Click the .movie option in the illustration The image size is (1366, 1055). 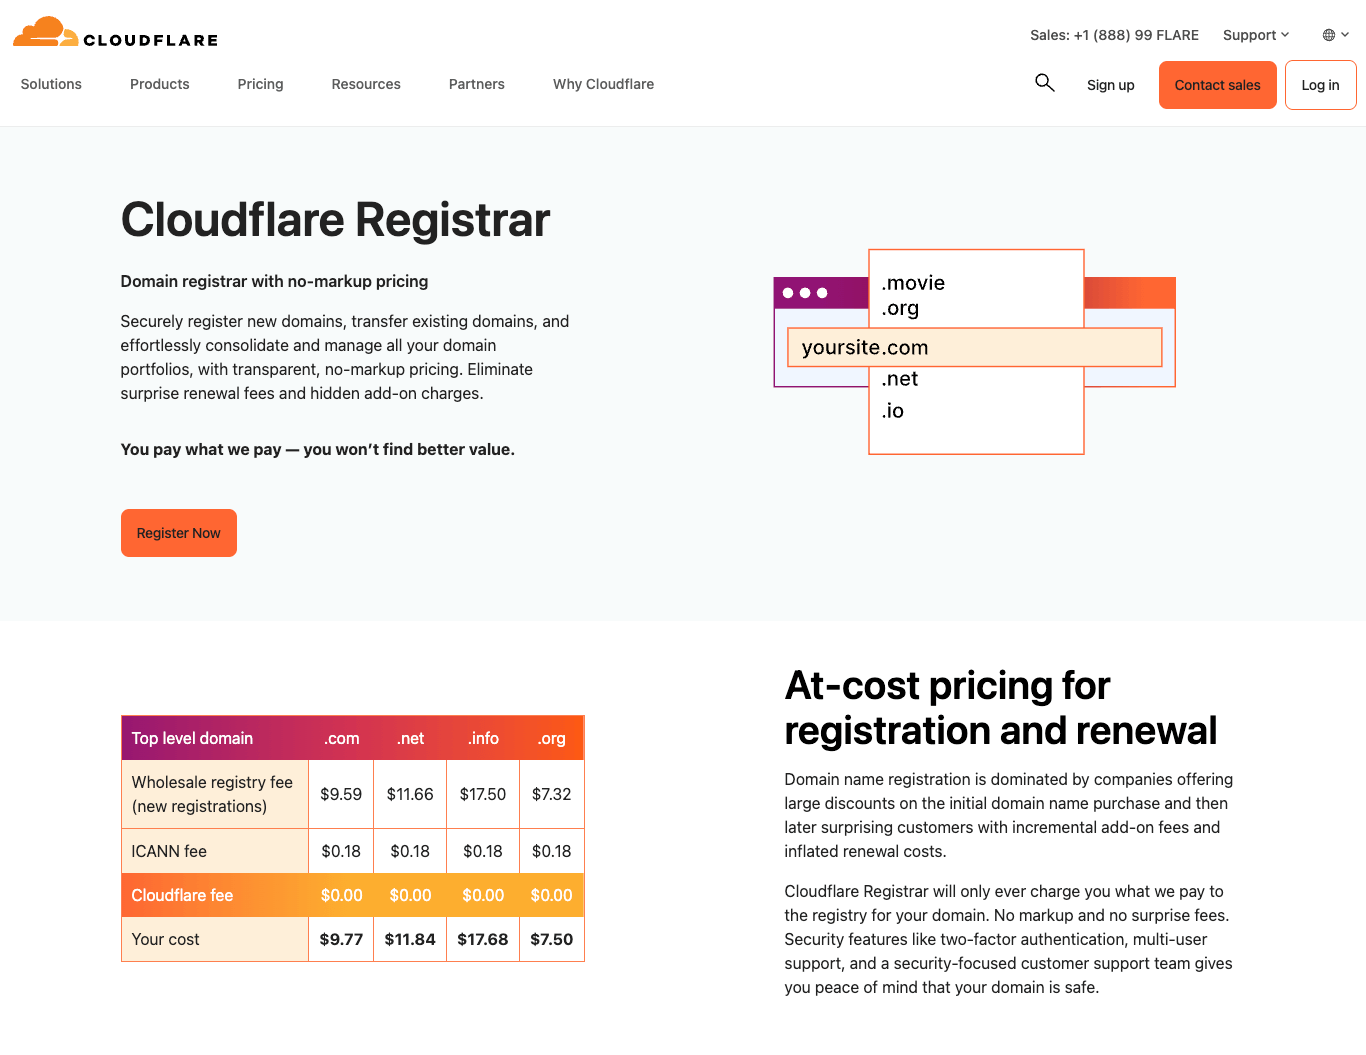click(x=913, y=283)
